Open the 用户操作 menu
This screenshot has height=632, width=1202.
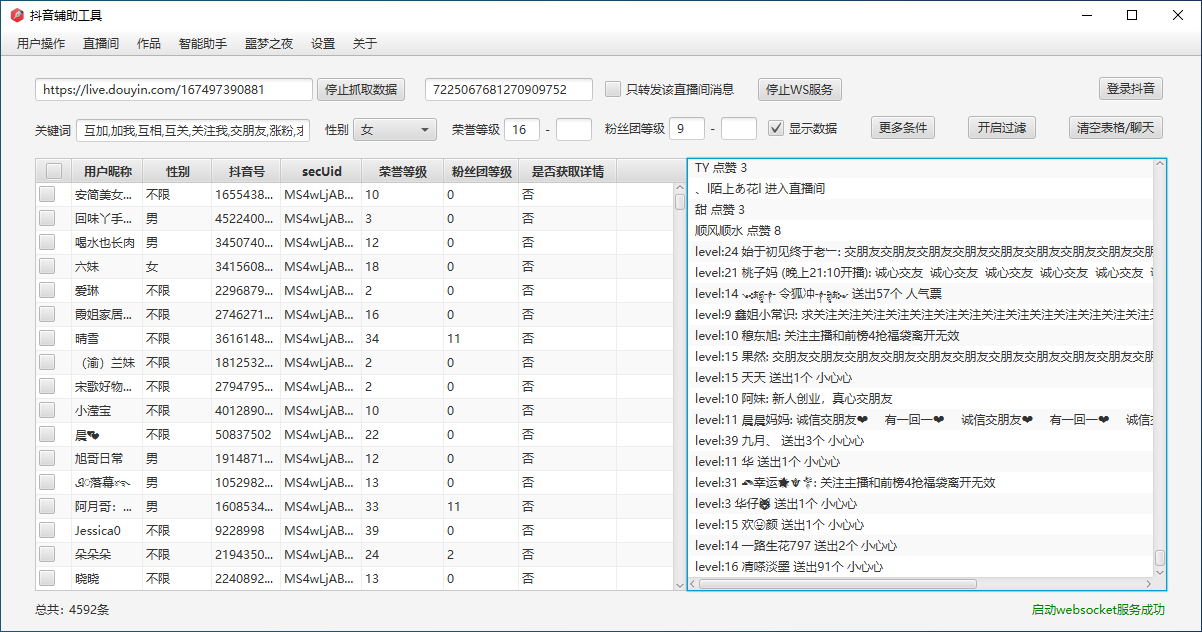coord(41,44)
